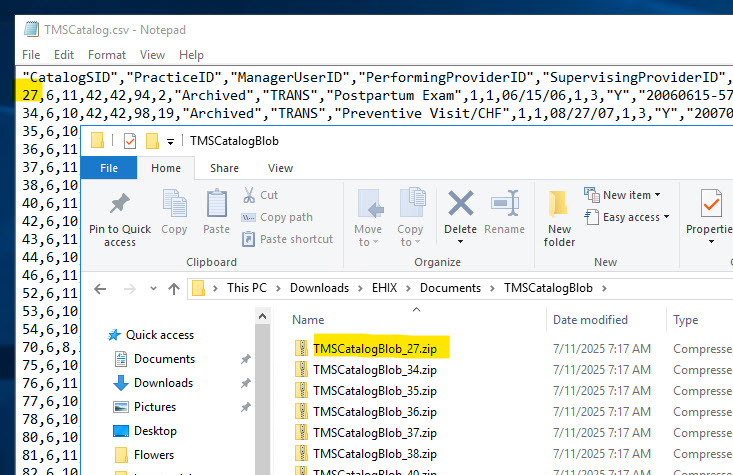Select Quick access in navigation pane
This screenshot has height=475, width=733.
pyautogui.click(x=151, y=335)
